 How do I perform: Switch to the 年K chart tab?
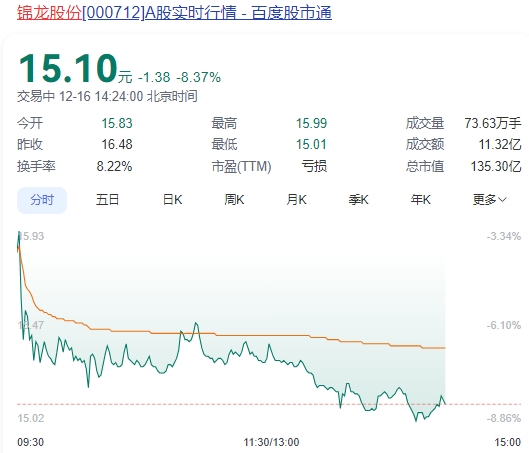(x=421, y=200)
